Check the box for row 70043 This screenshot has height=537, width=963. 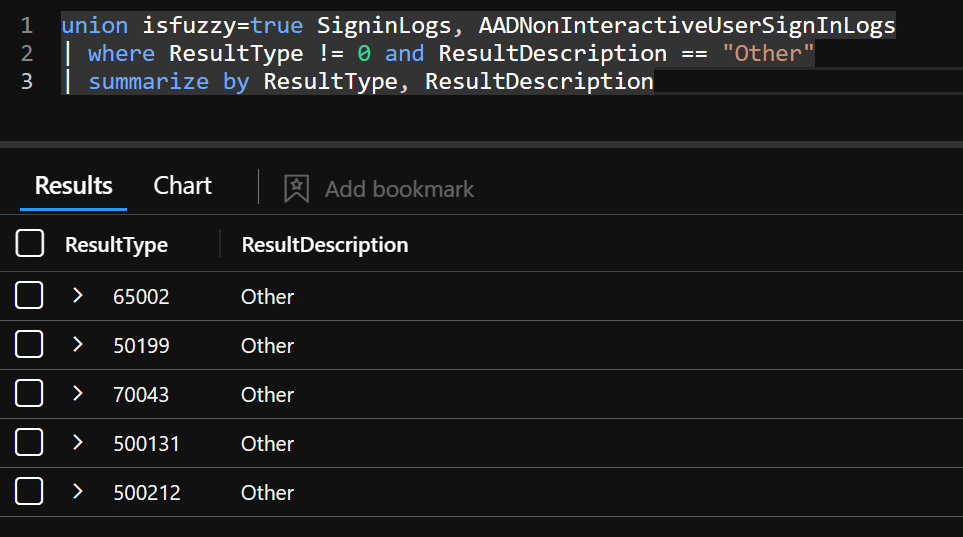[29, 393]
